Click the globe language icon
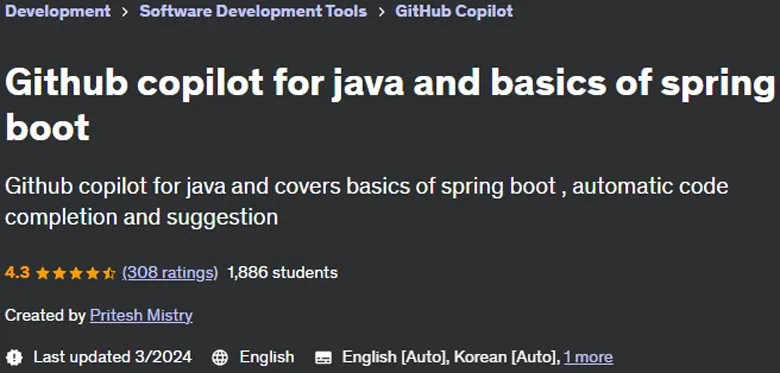This screenshot has height=373, width=780. (x=220, y=357)
